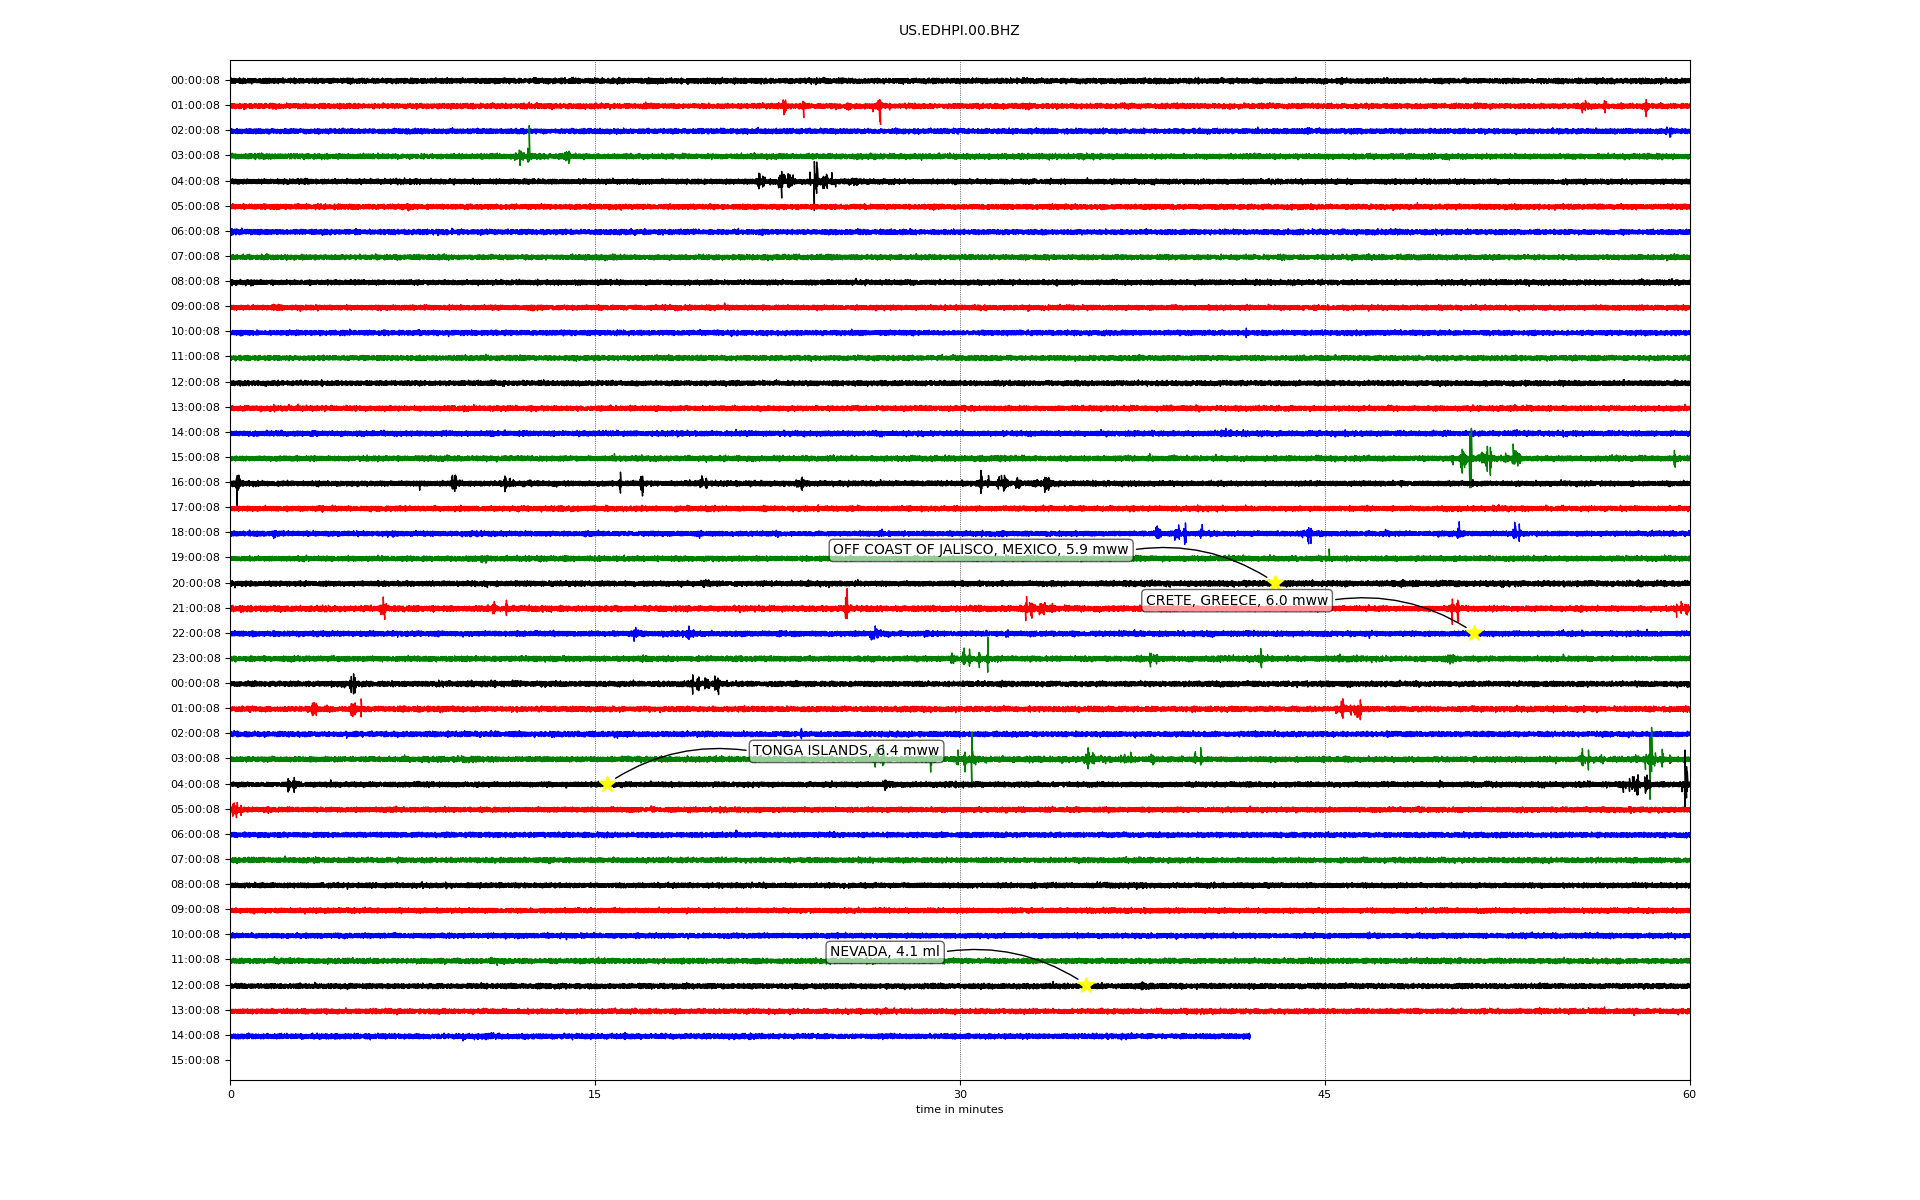Click the x-axis label 'time in minutes'
1920x1200 pixels.
pos(959,1110)
